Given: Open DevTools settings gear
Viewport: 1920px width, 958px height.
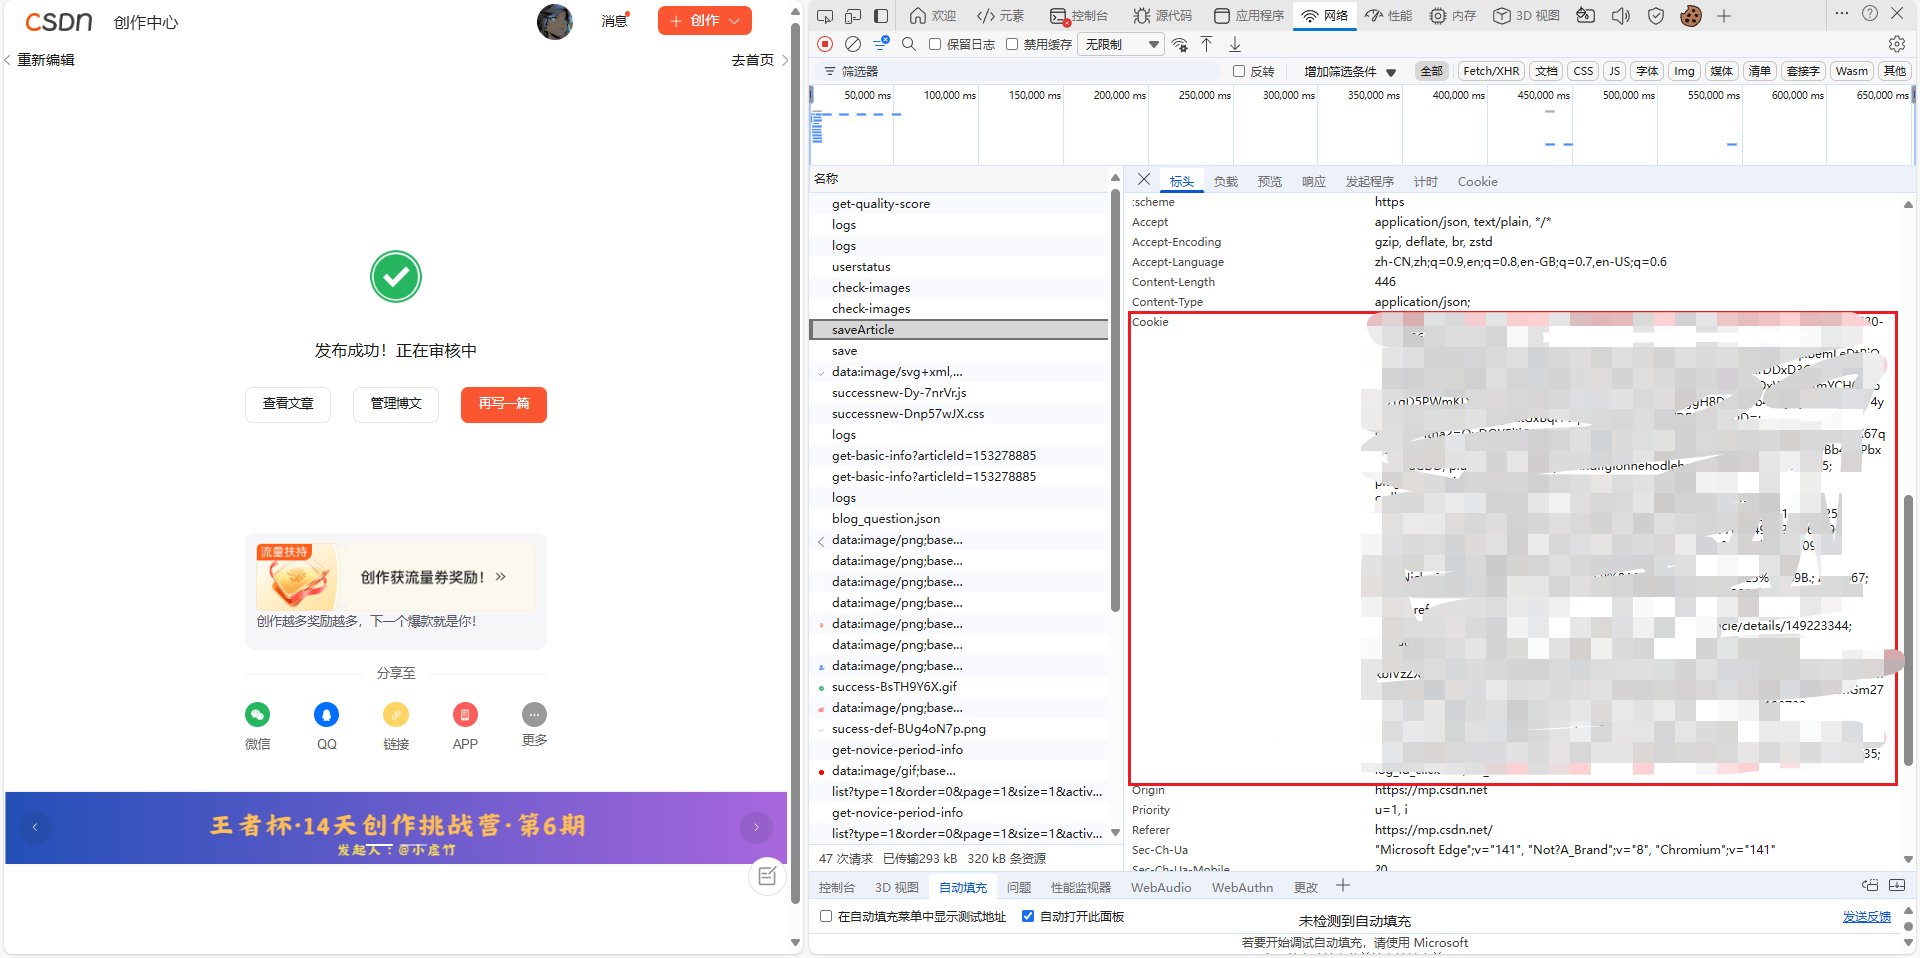Looking at the screenshot, I should [1897, 44].
